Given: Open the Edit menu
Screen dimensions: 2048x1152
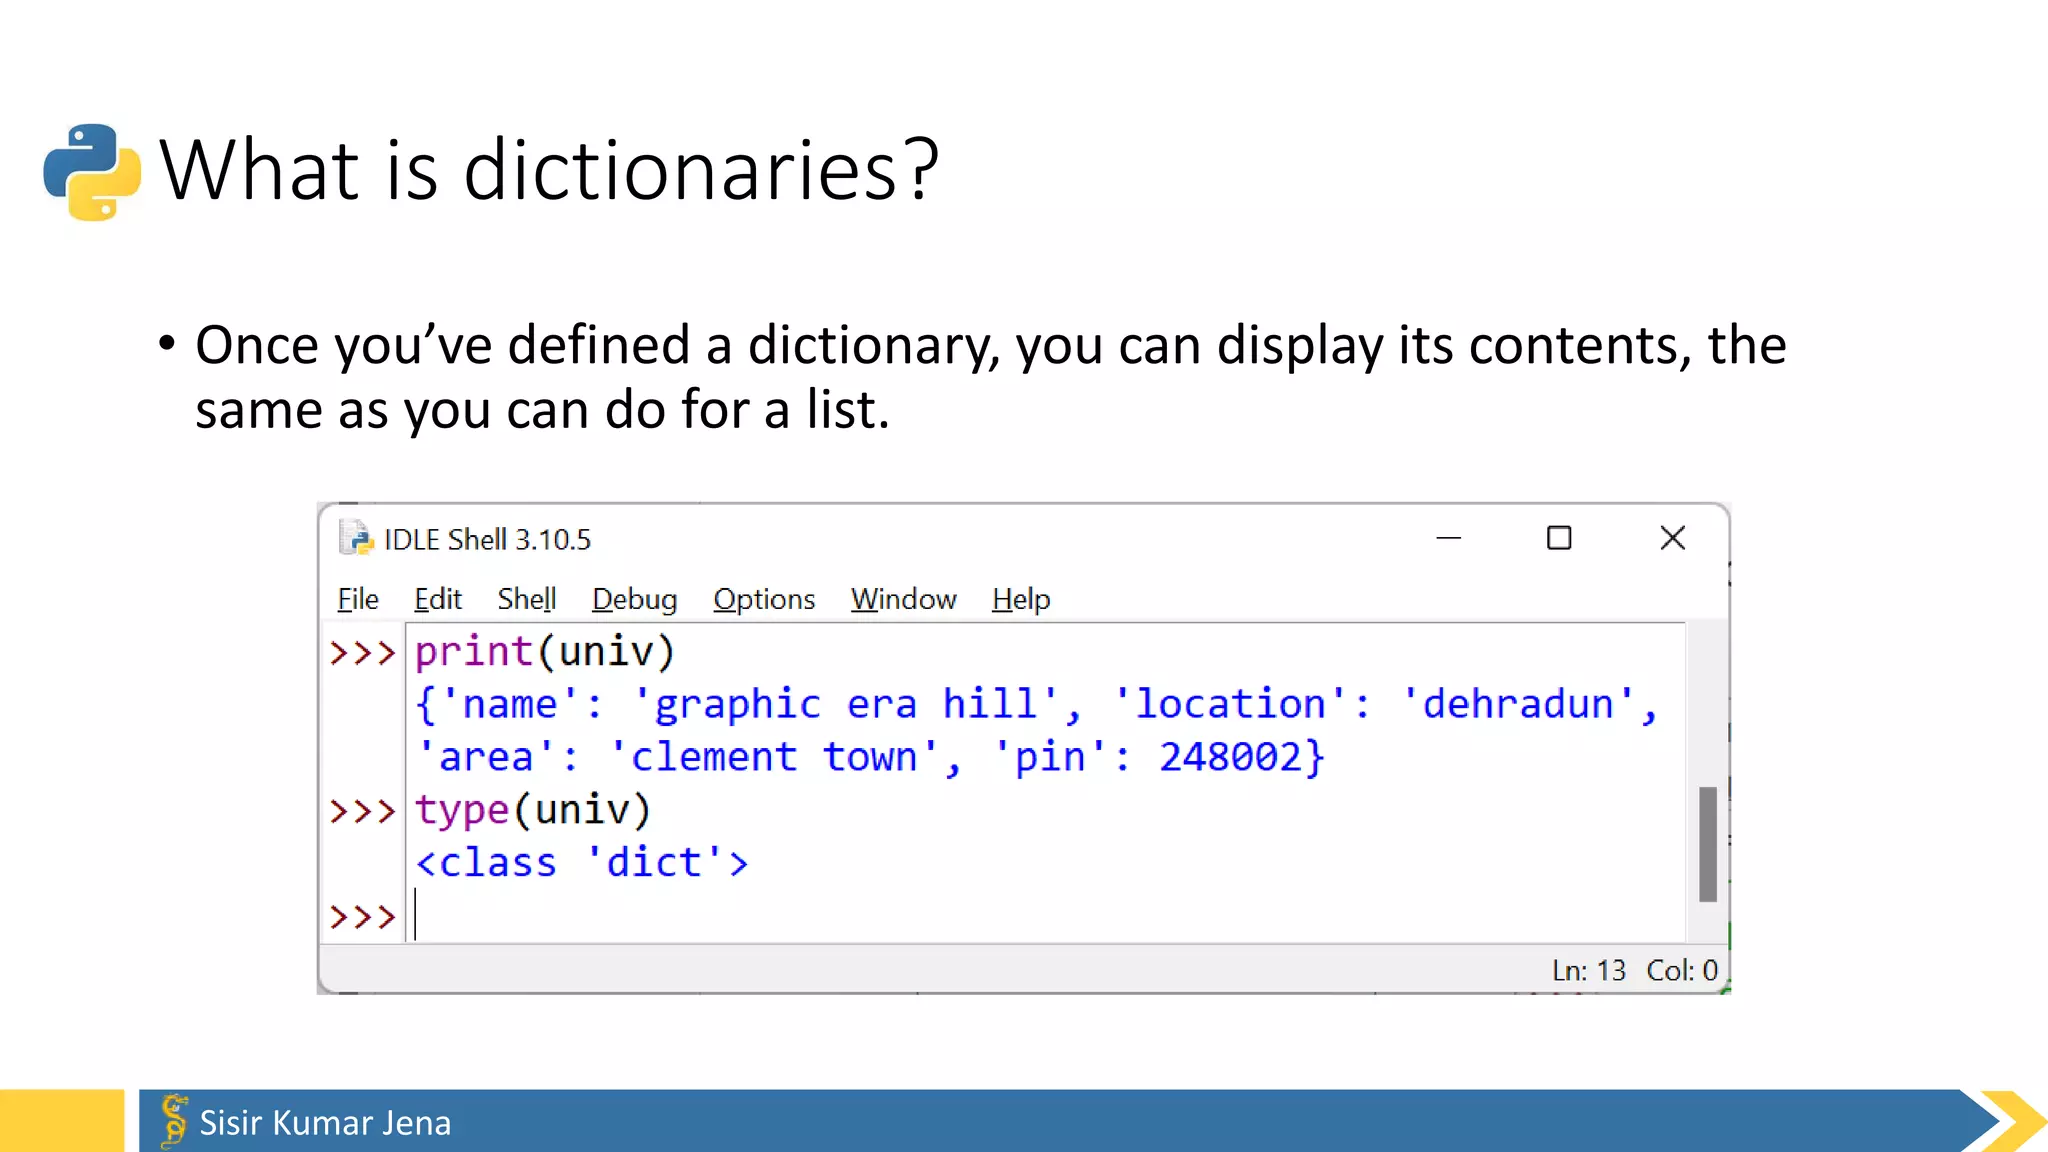Looking at the screenshot, I should (438, 599).
